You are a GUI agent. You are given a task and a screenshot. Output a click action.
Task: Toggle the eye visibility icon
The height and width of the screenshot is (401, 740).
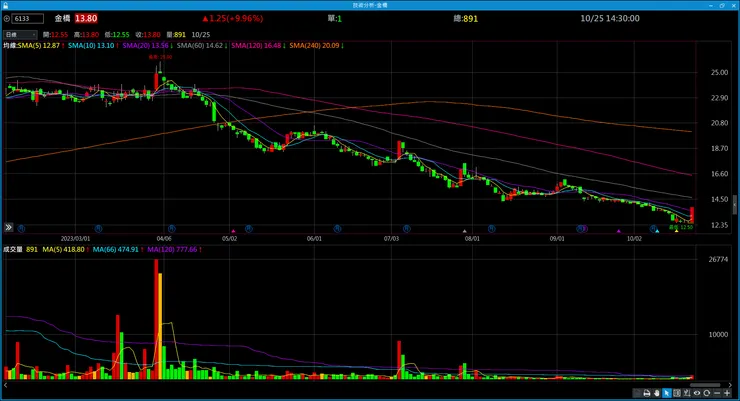697,393
